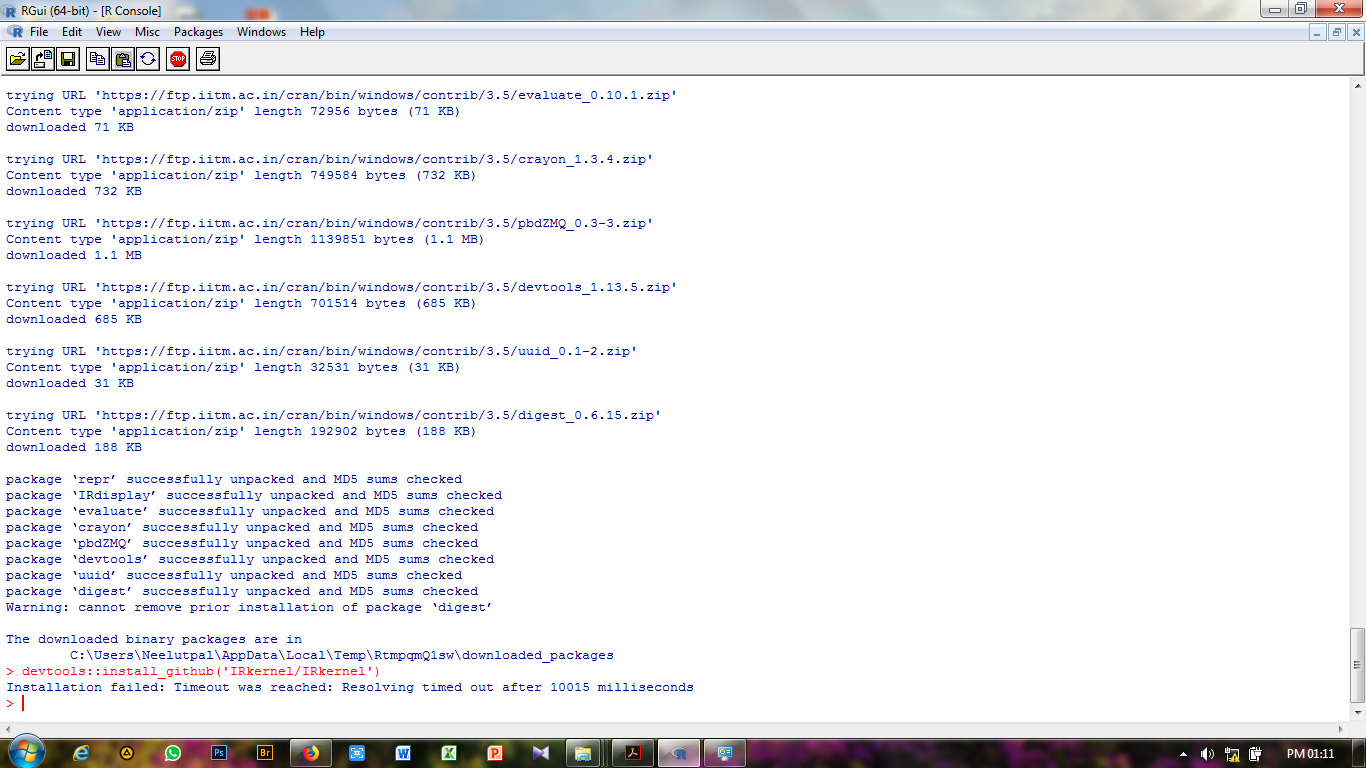
Task: Click the Copy toolbar icon
Action: point(96,59)
